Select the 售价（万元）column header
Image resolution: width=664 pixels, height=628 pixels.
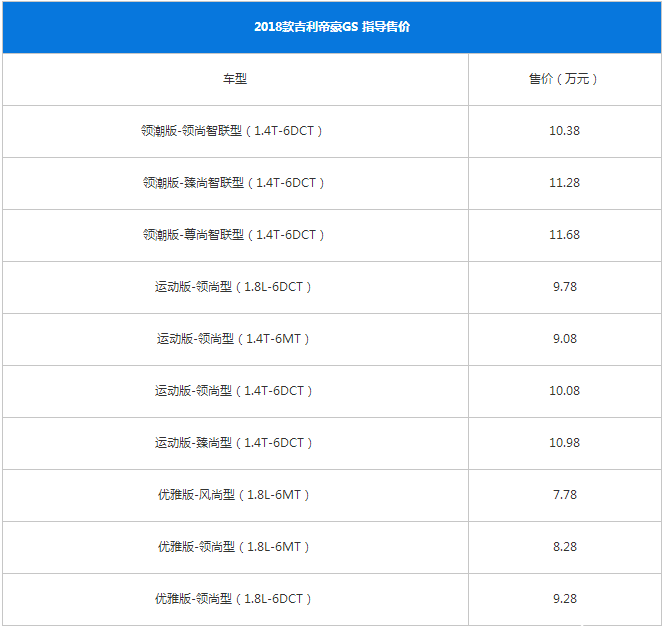coord(564,79)
